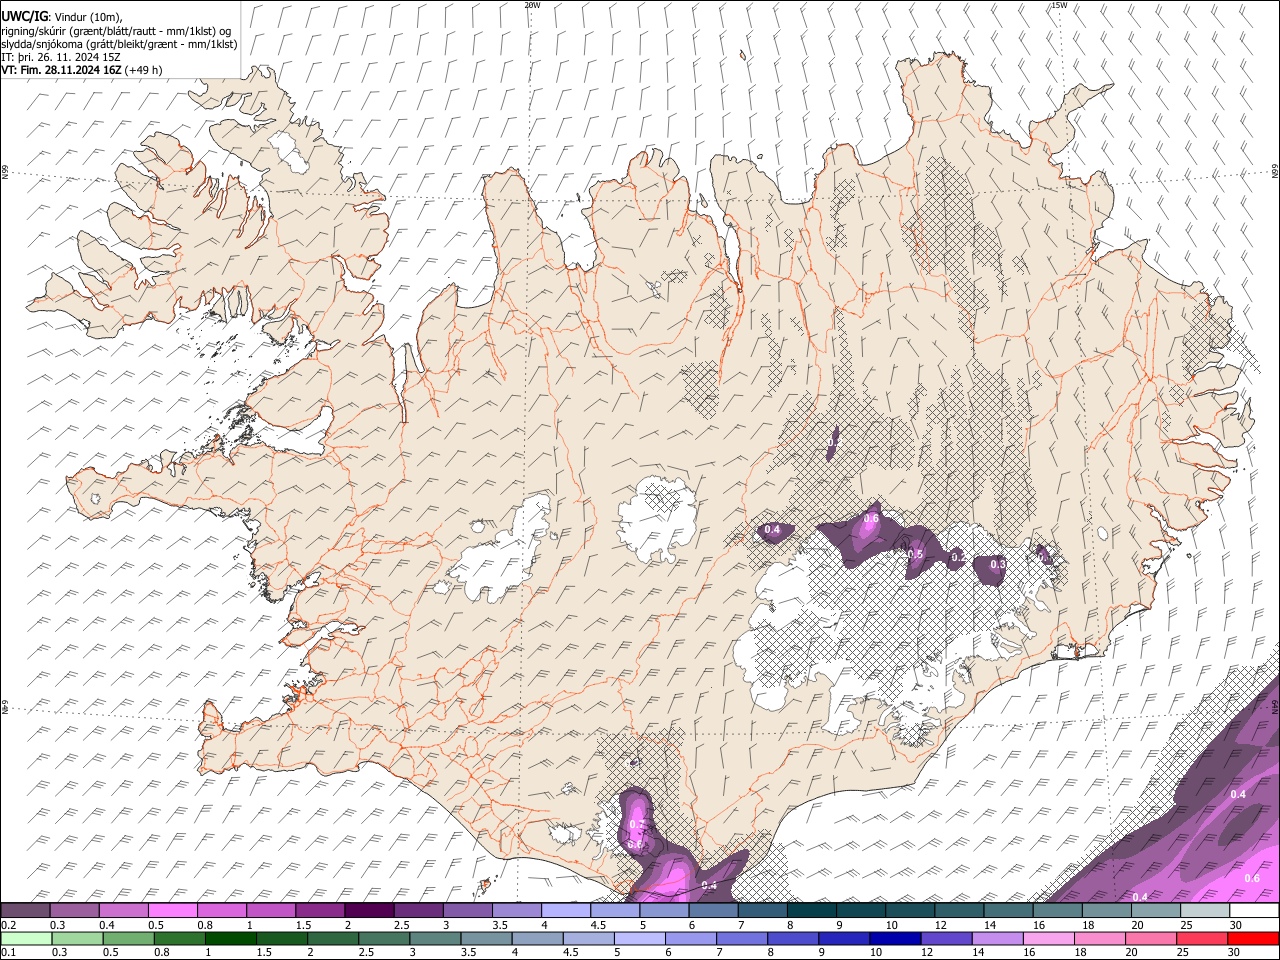Click the 'slydda/snjókoma' legend description line
This screenshot has width=1280, height=960.
pyautogui.click(x=119, y=44)
